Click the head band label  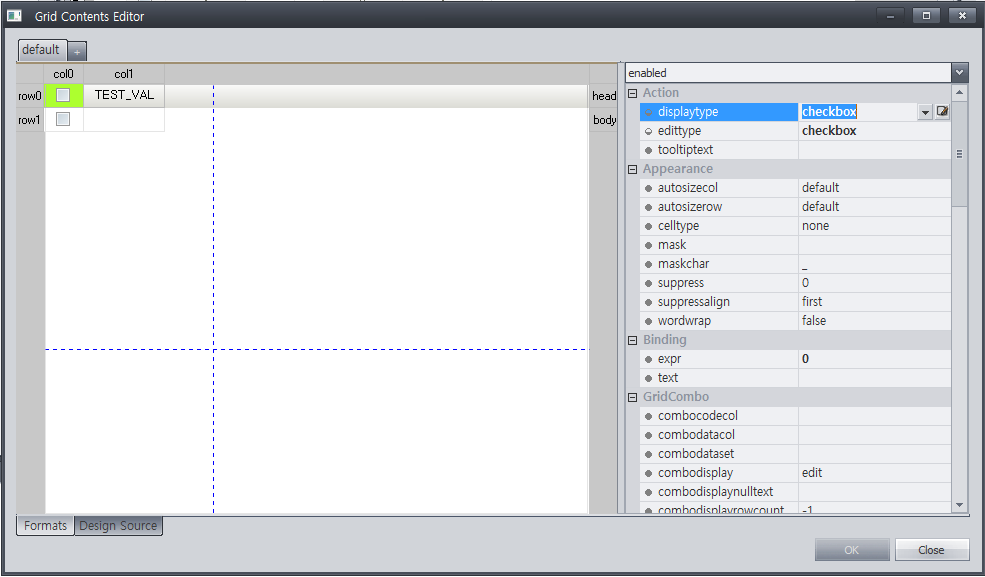click(x=604, y=96)
